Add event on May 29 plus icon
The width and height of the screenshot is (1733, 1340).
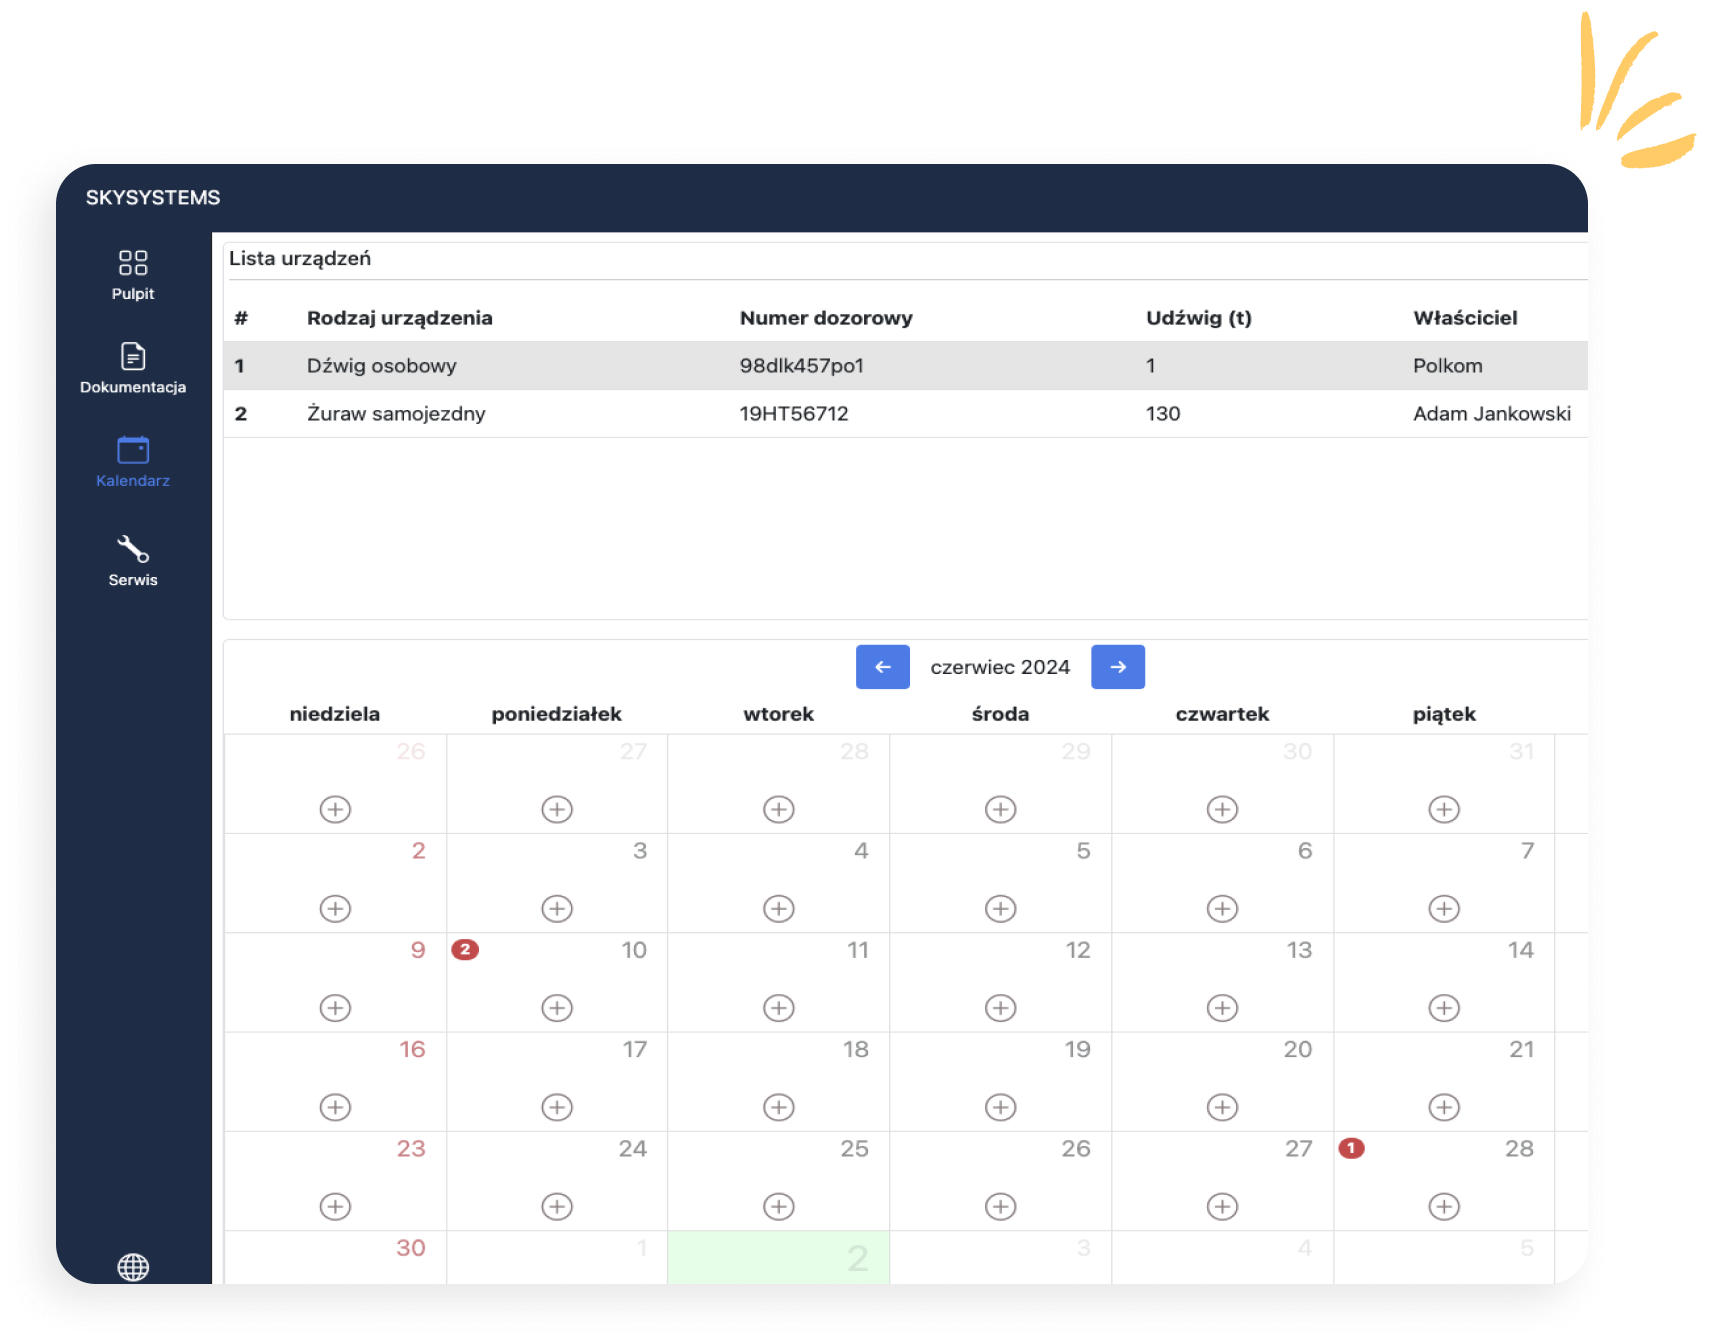pyautogui.click(x=1000, y=809)
